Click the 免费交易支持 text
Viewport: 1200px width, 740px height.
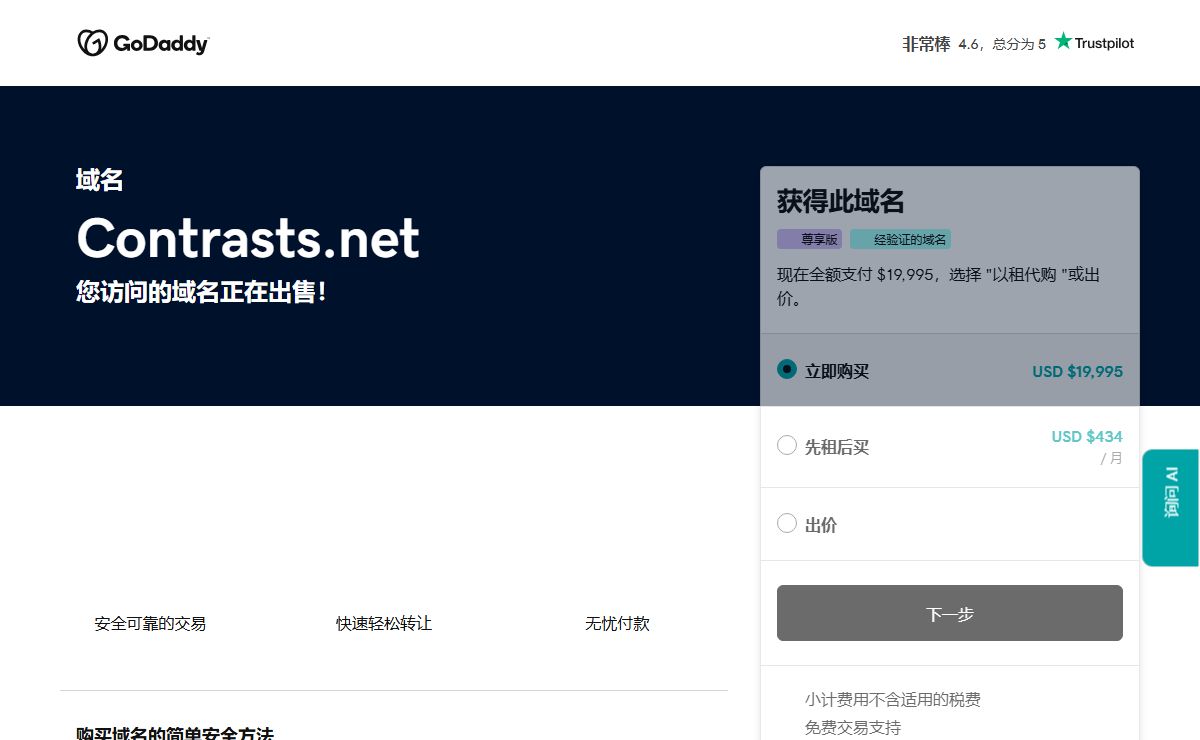tap(853, 727)
